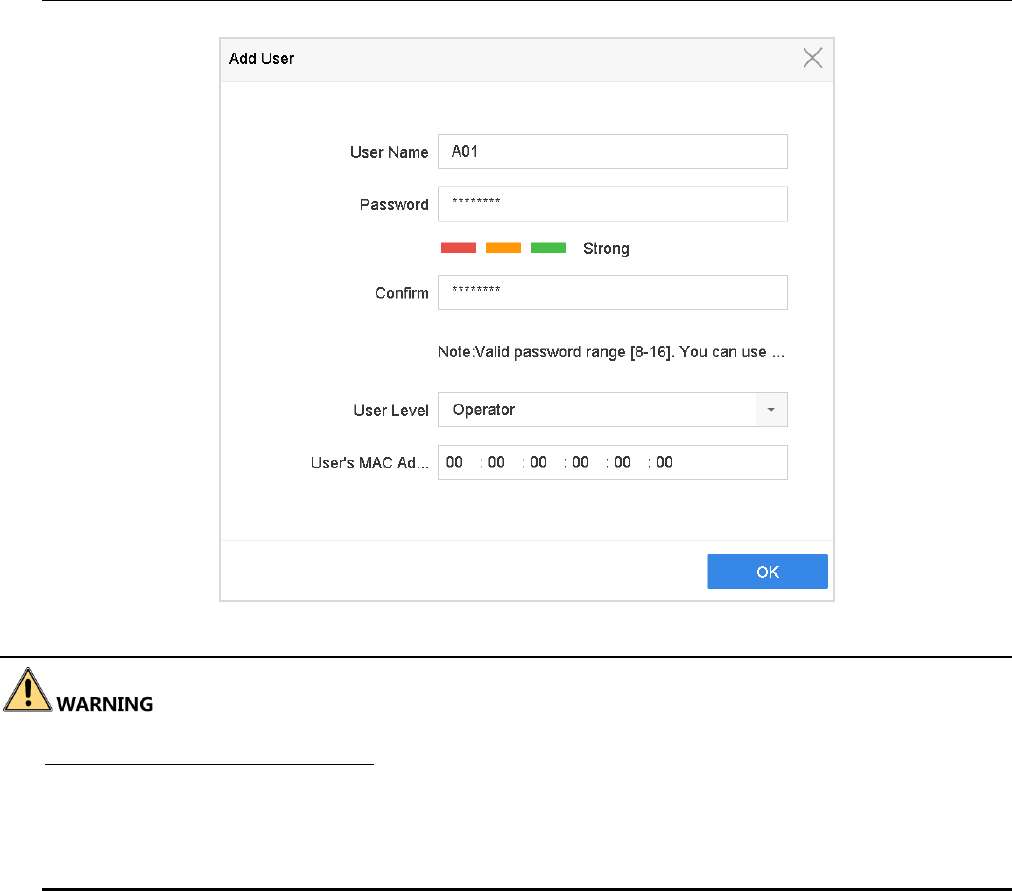Select the last MAC address octet field
The width and height of the screenshot is (1012, 891).
pyautogui.click(x=665, y=463)
